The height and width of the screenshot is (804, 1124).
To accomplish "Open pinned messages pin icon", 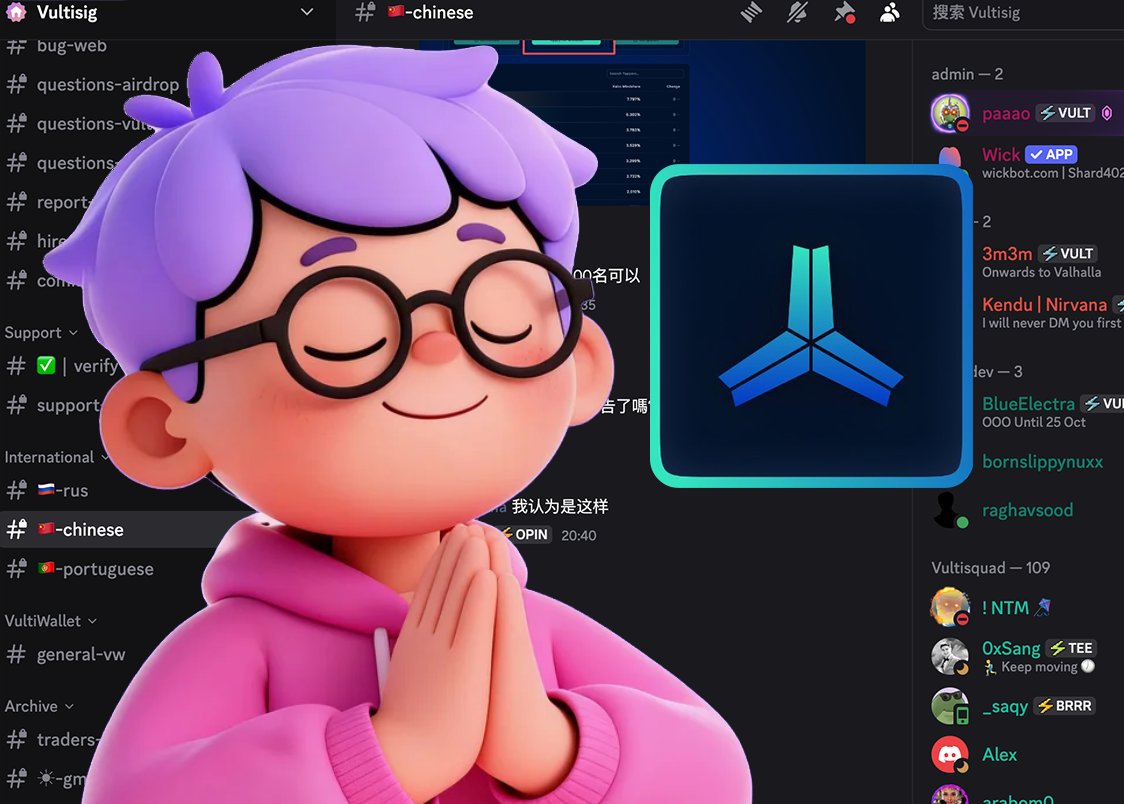I will (x=844, y=12).
